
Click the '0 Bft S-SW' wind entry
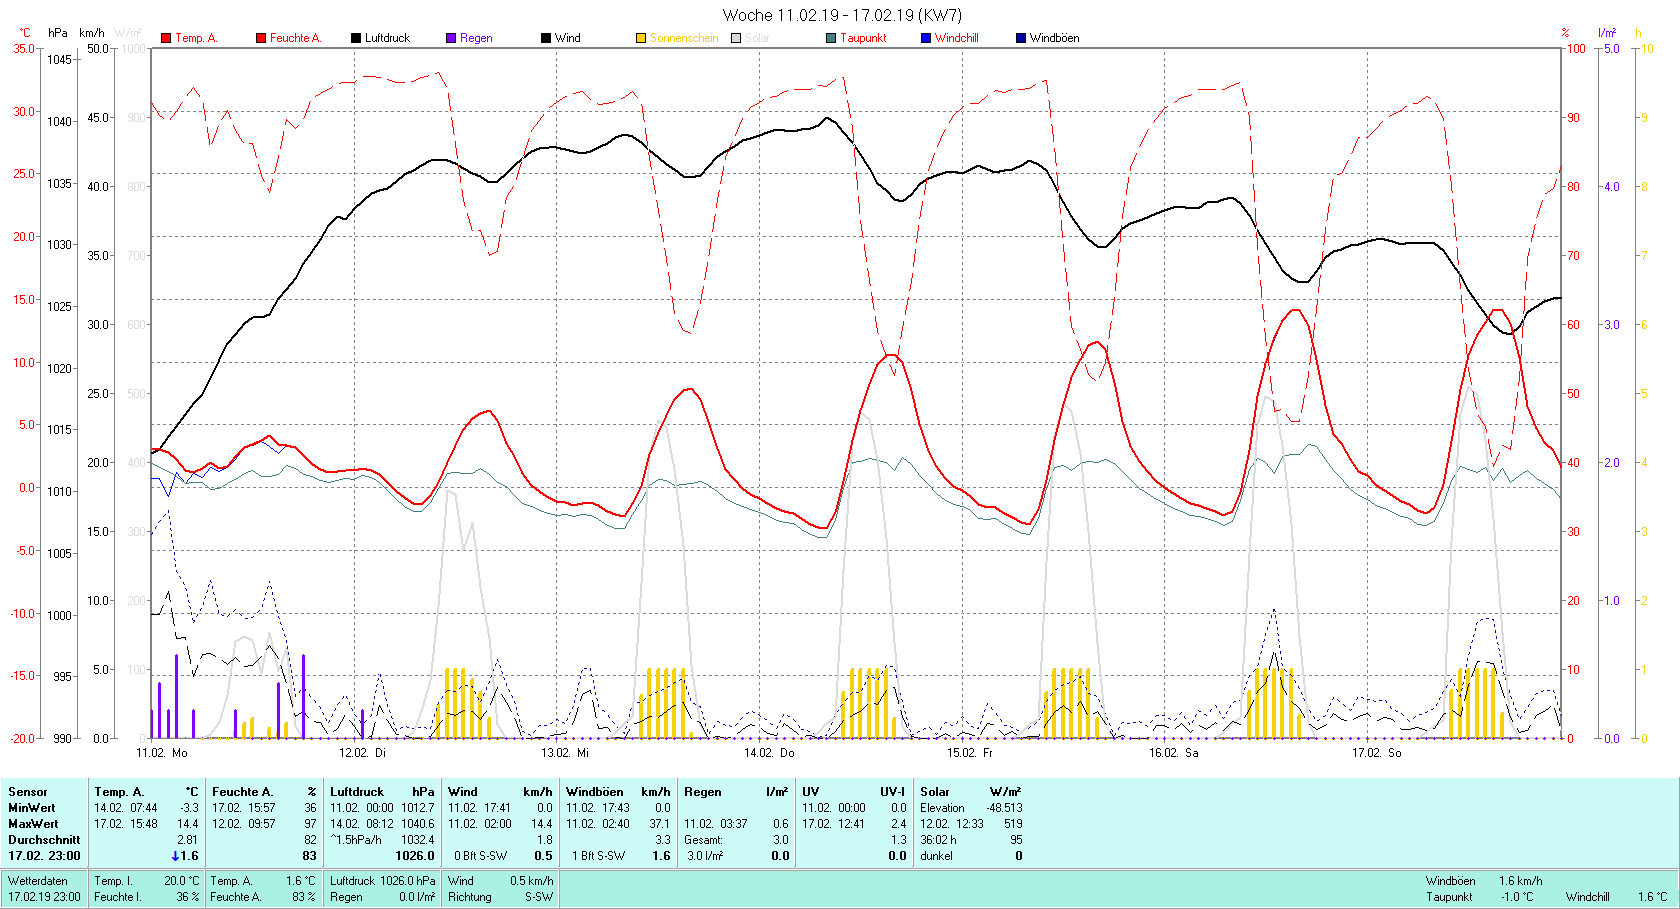480,856
